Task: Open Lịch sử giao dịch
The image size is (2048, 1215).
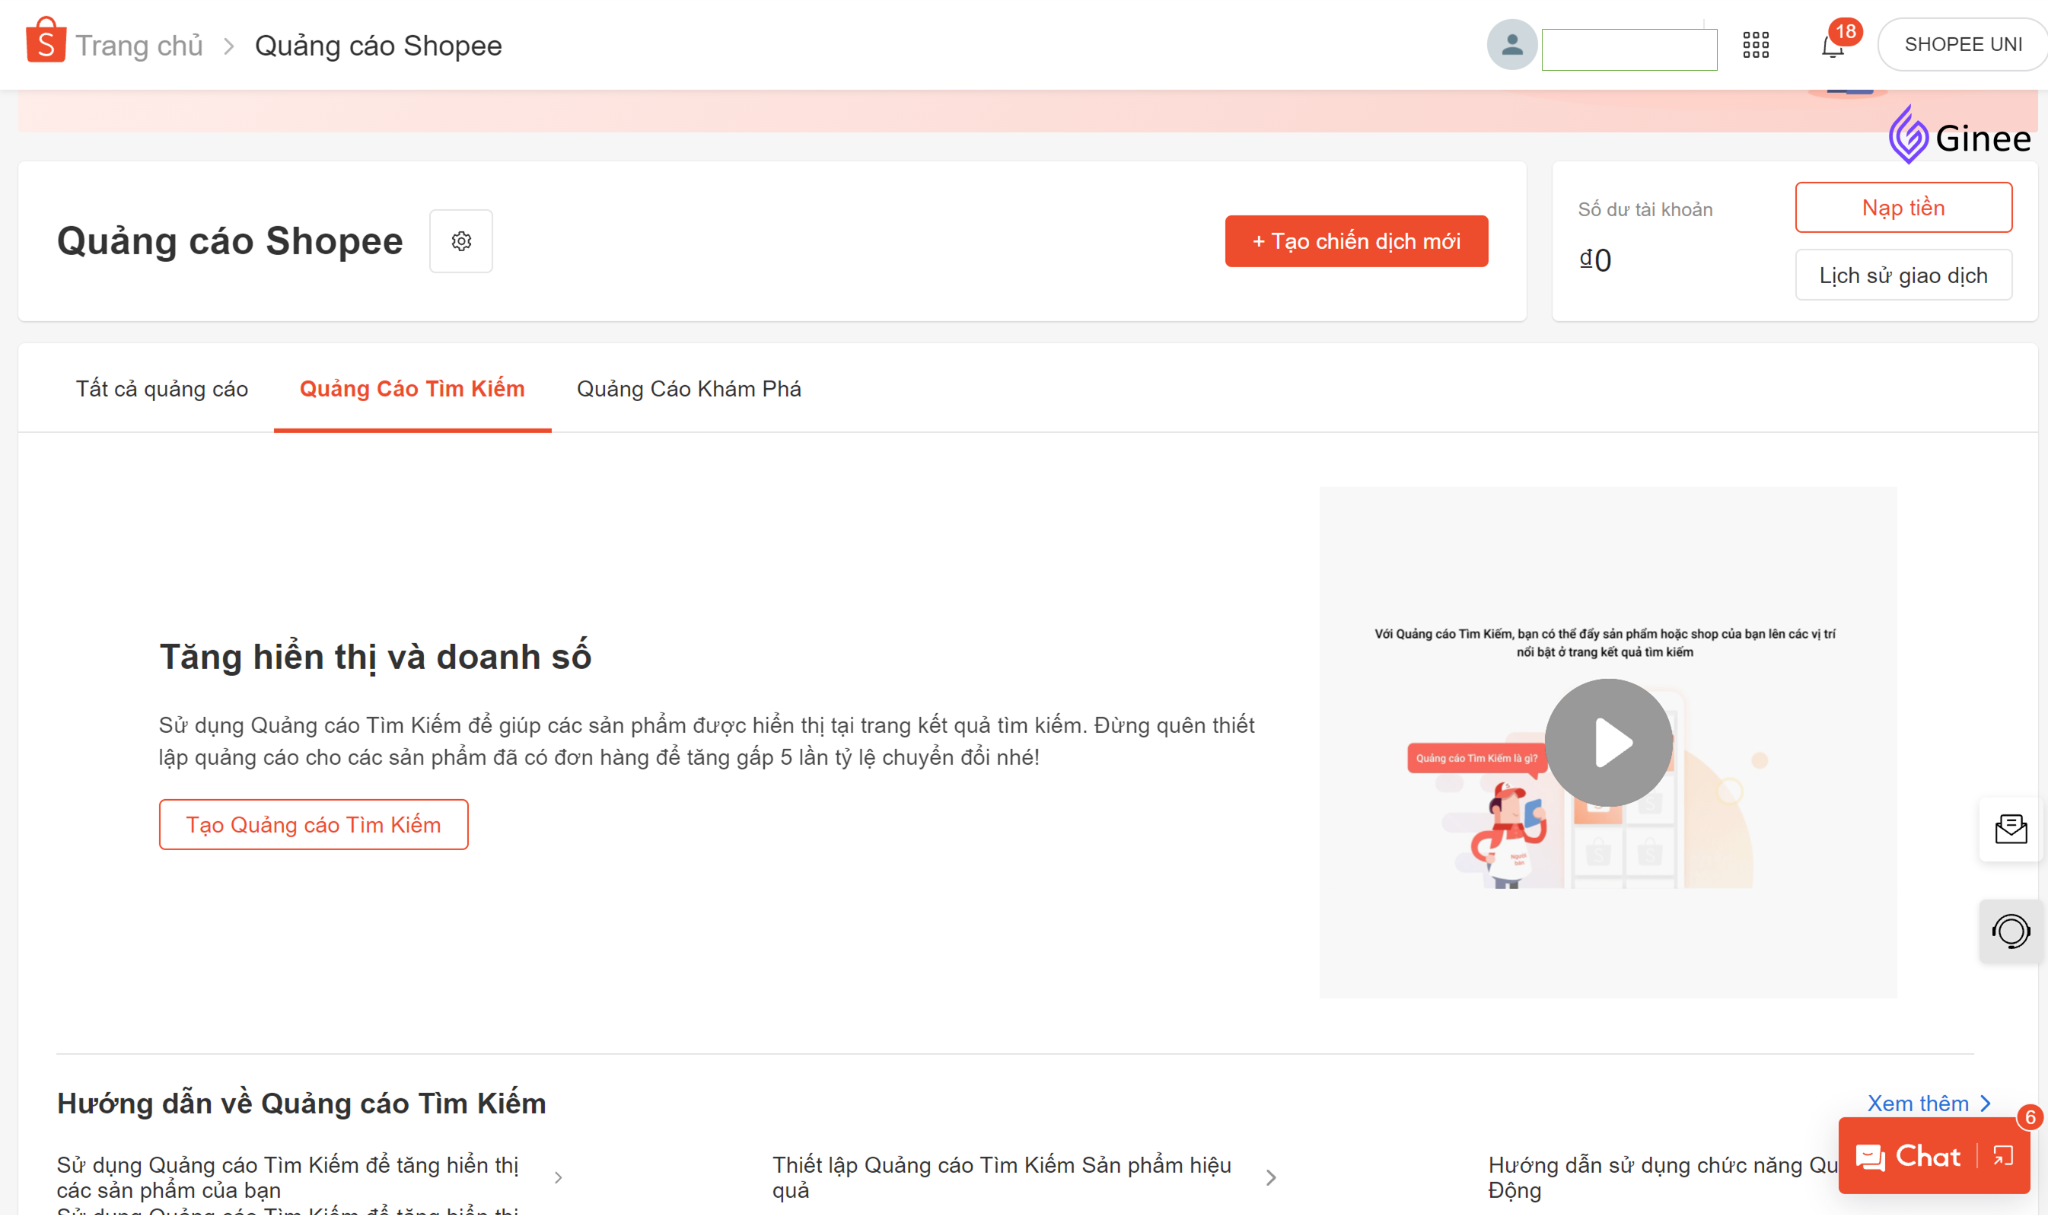Action: click(x=1903, y=275)
